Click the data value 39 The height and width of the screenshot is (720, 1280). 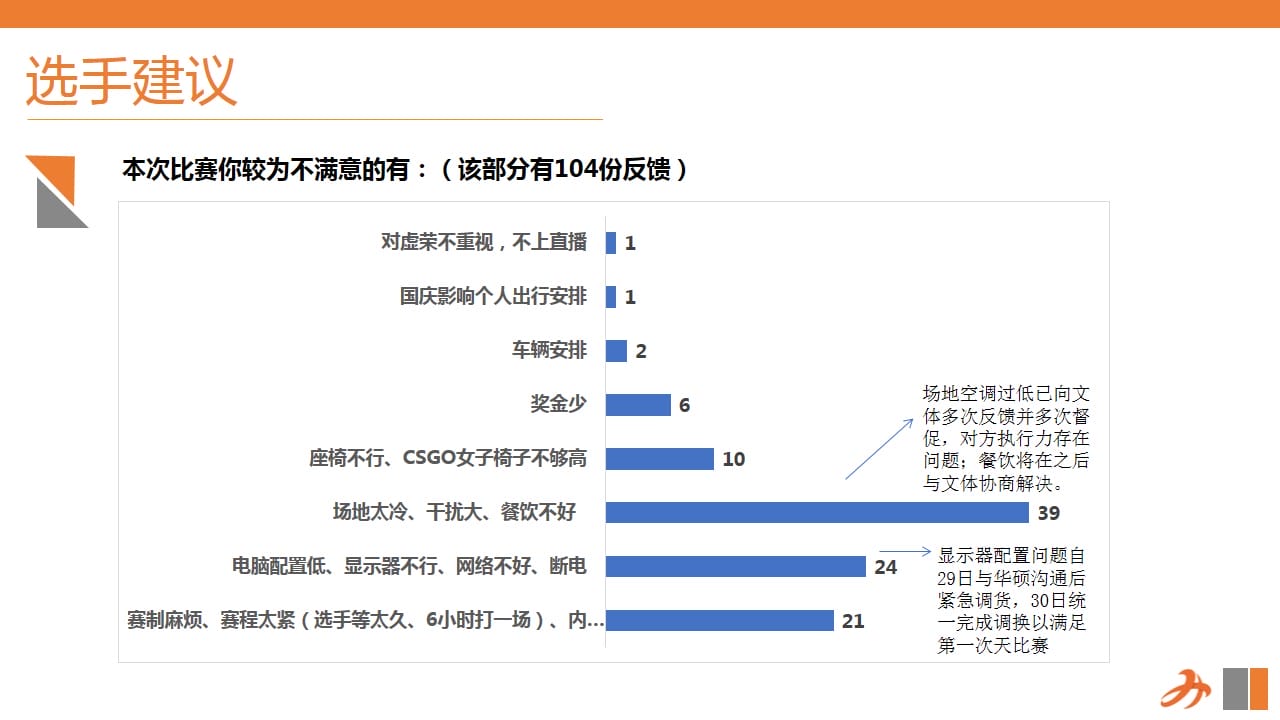[1049, 514]
